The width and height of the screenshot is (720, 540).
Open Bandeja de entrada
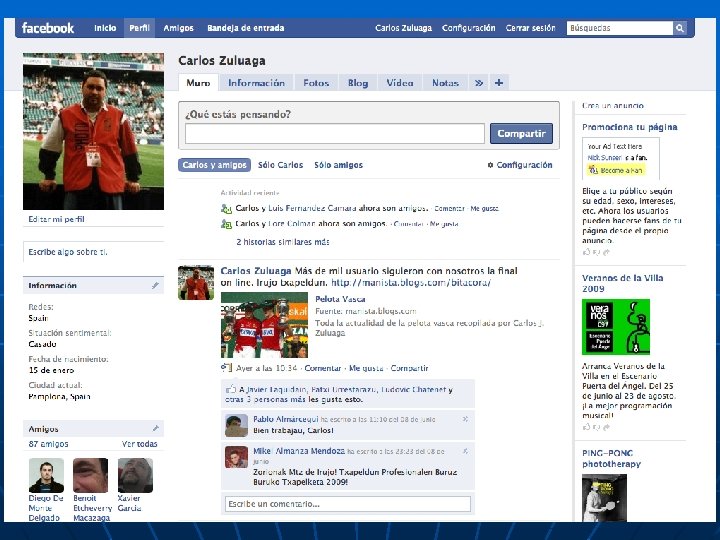click(x=246, y=28)
